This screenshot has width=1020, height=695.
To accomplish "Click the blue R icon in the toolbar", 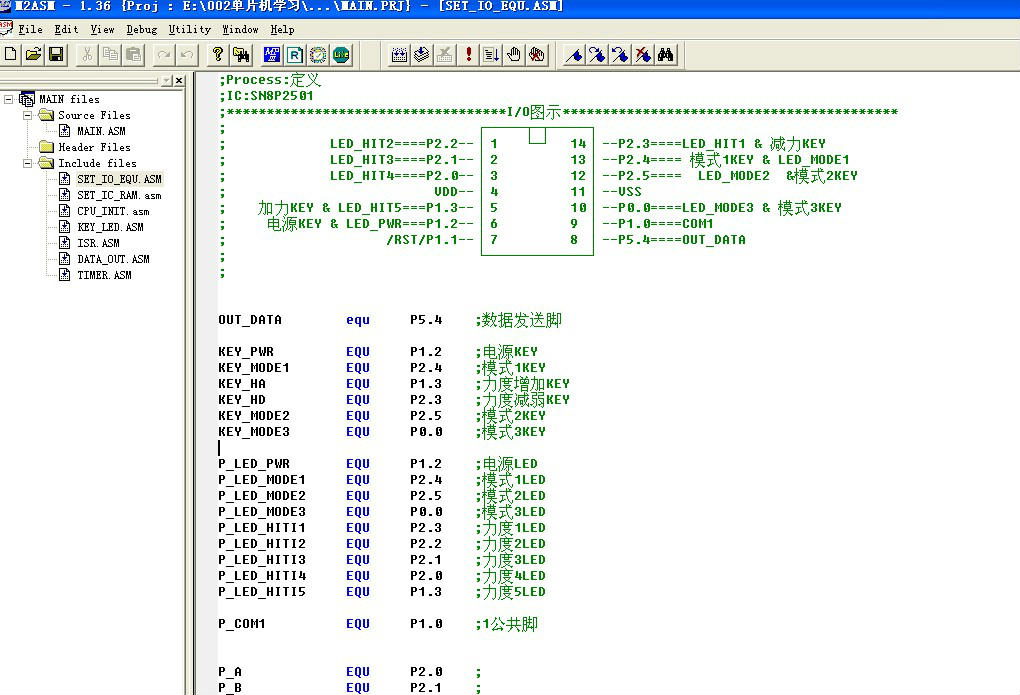I will tap(295, 54).
